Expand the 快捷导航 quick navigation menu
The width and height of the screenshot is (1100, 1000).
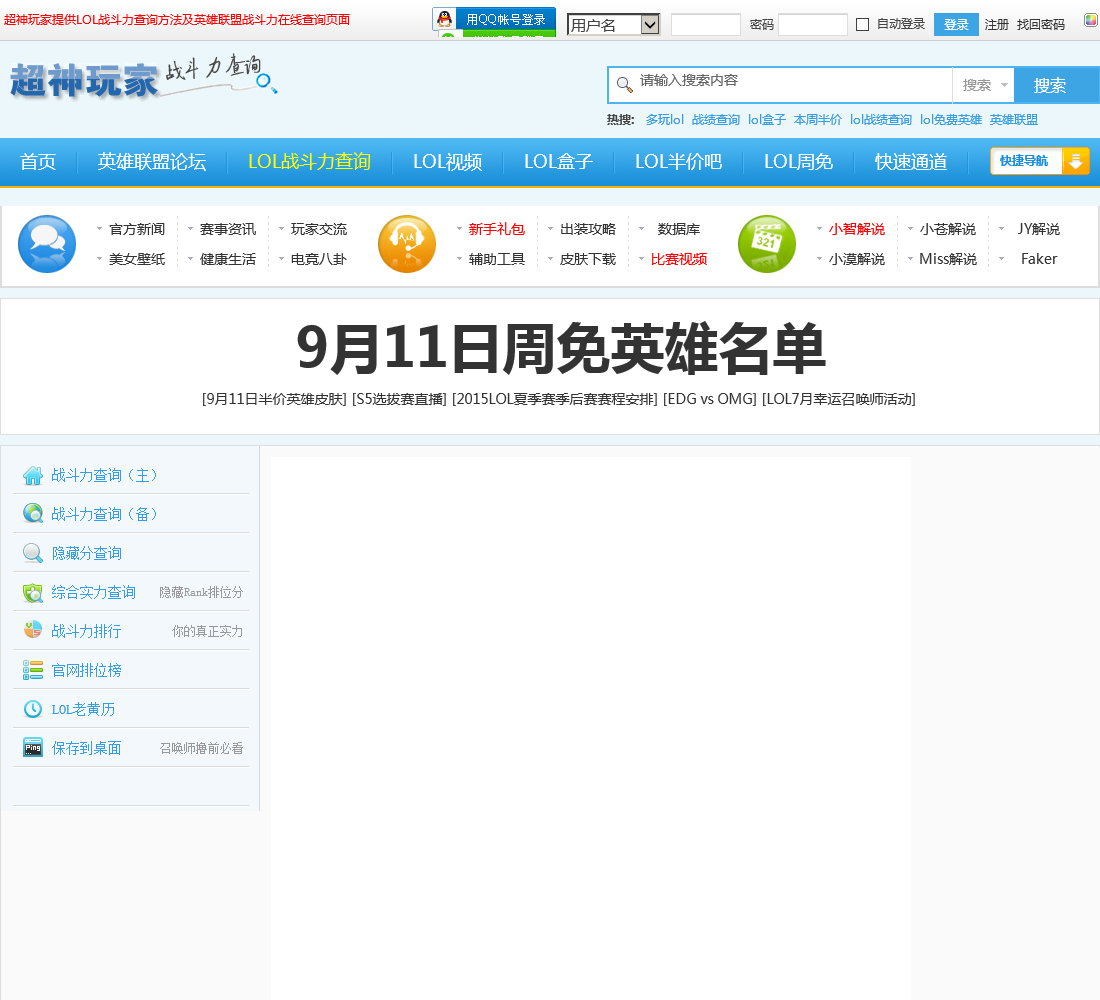(1040, 161)
